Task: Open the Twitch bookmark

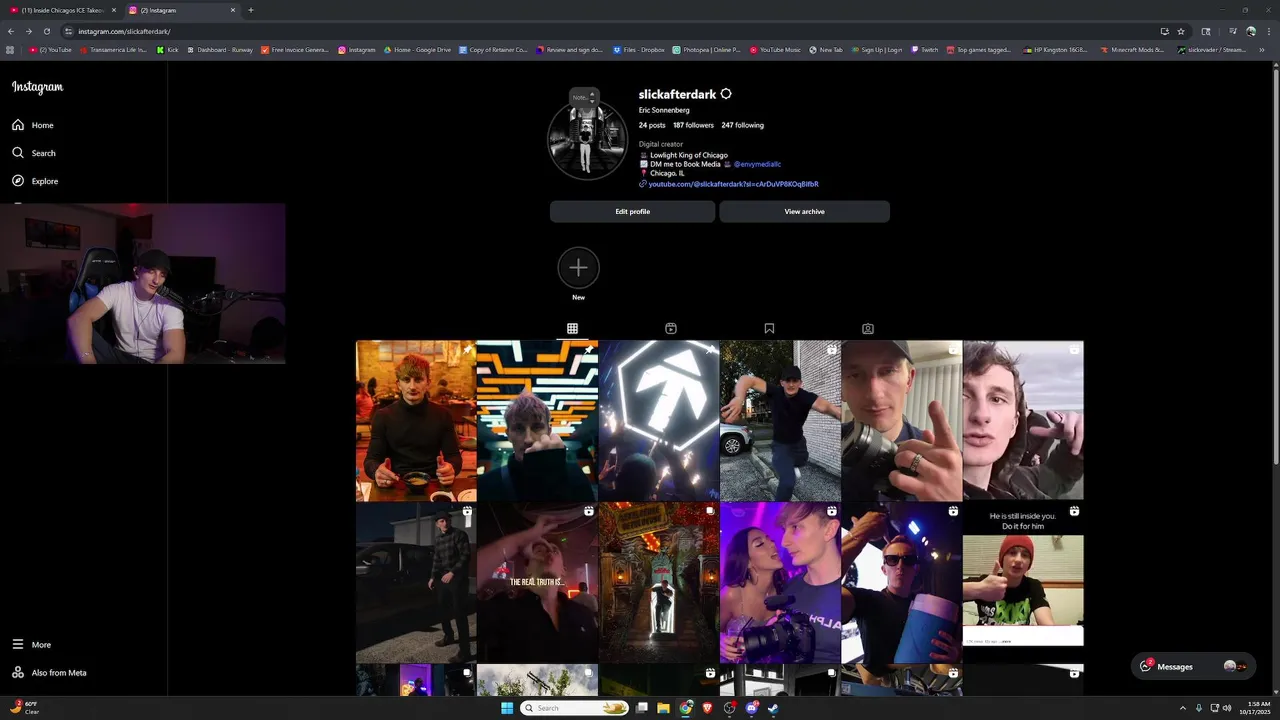Action: point(924,49)
